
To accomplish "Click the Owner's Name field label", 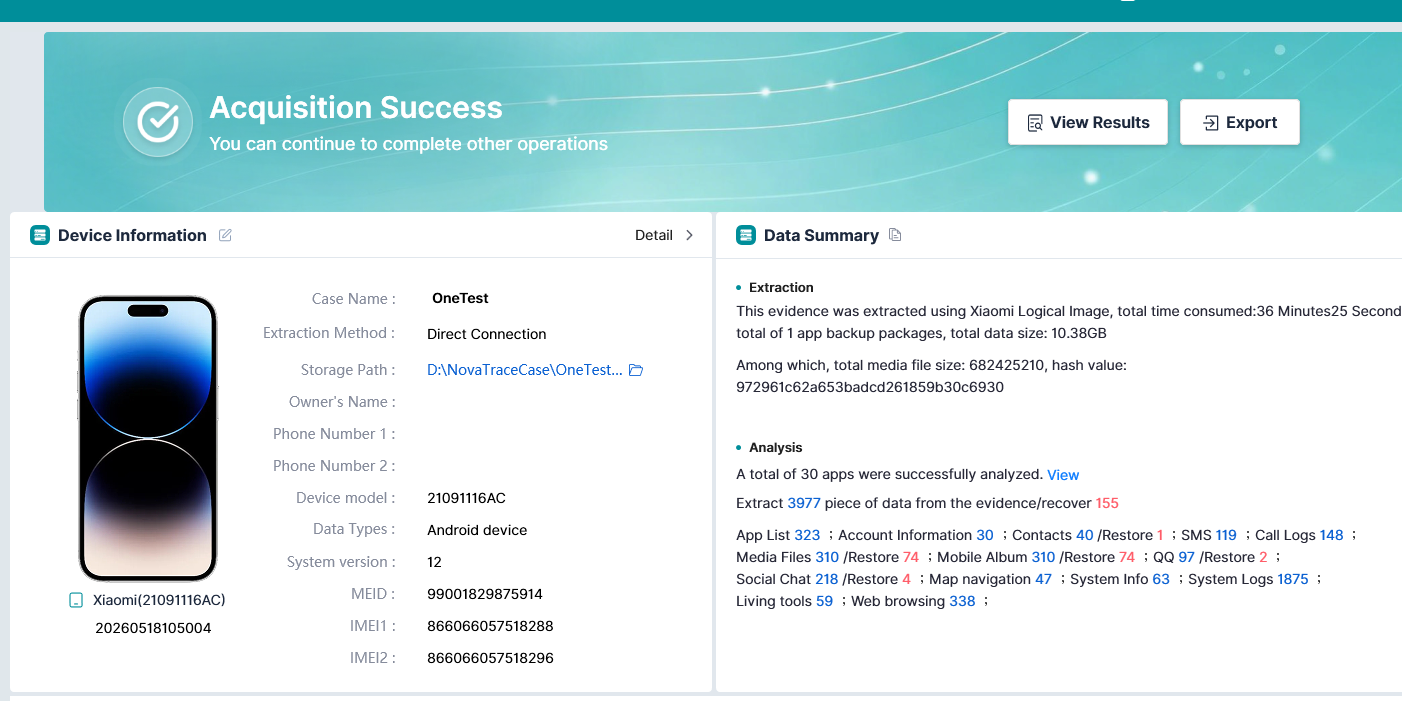I will [x=343, y=402].
